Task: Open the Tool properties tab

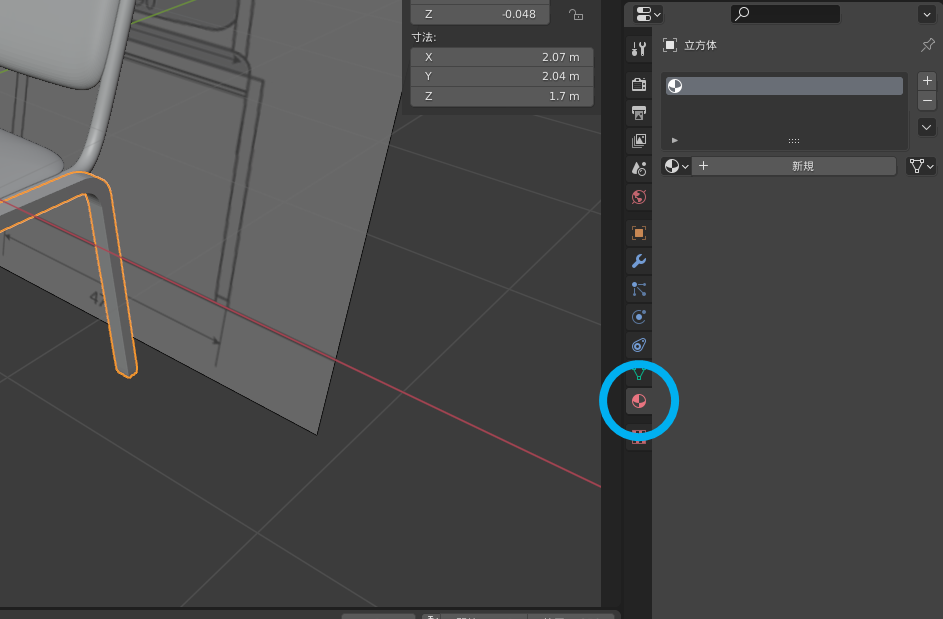Action: click(639, 49)
